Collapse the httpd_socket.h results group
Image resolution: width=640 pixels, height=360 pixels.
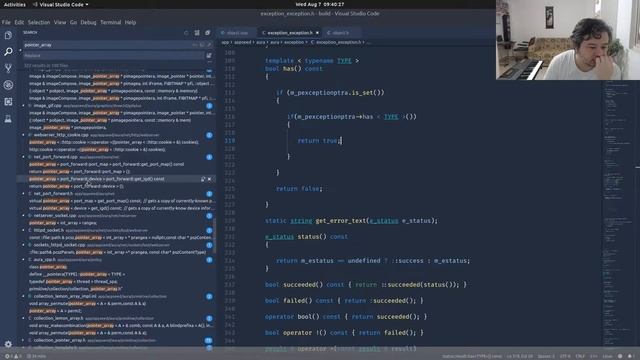[23, 231]
